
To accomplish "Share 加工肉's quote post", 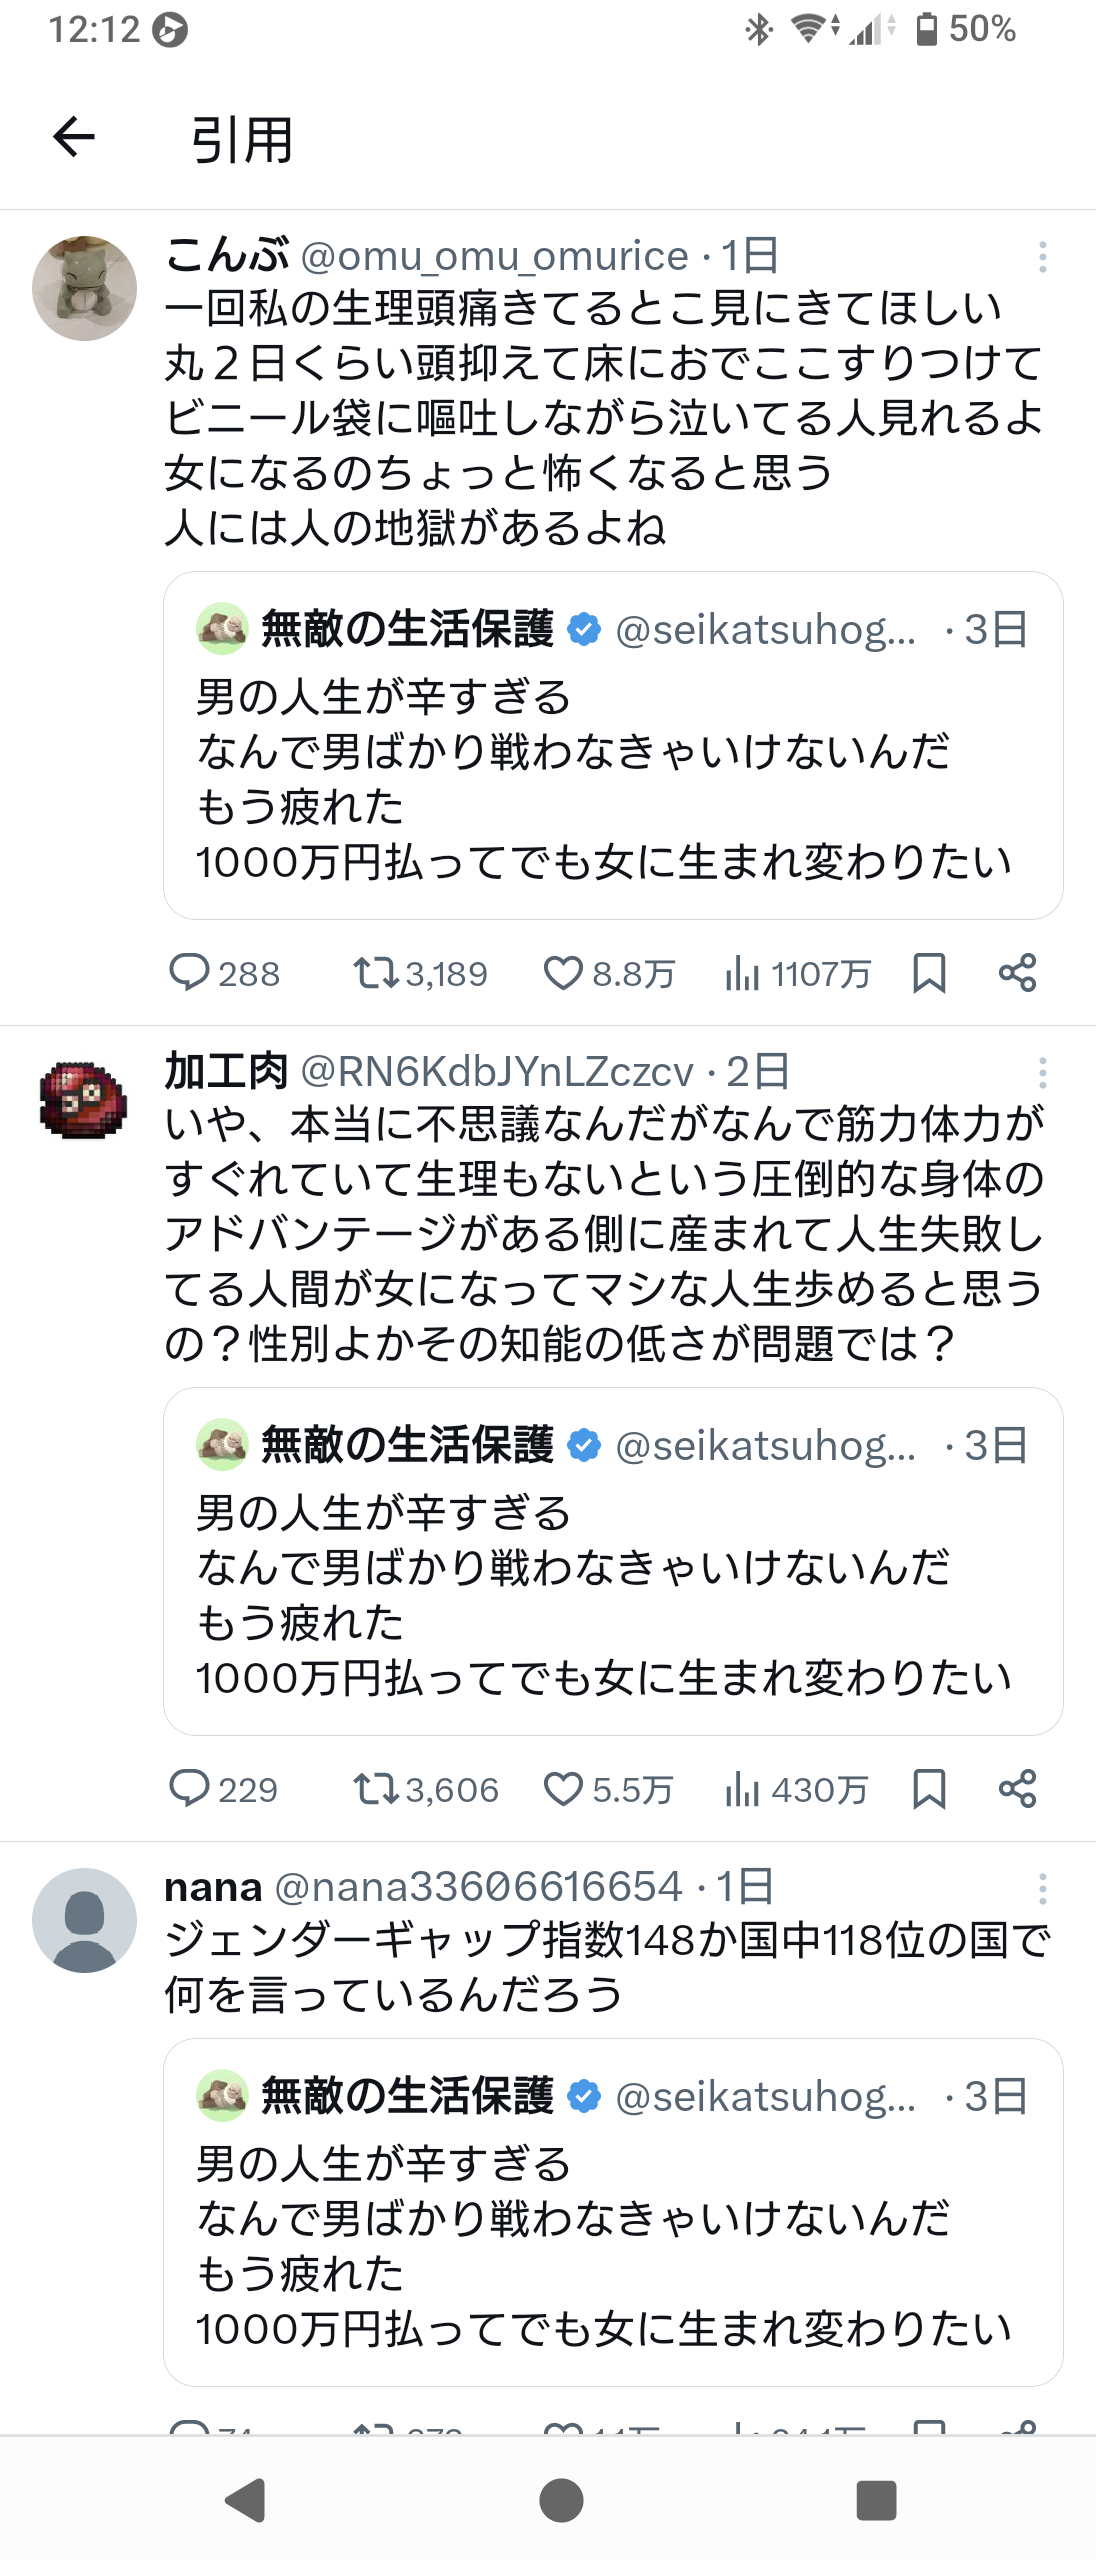I will 1017,1788.
